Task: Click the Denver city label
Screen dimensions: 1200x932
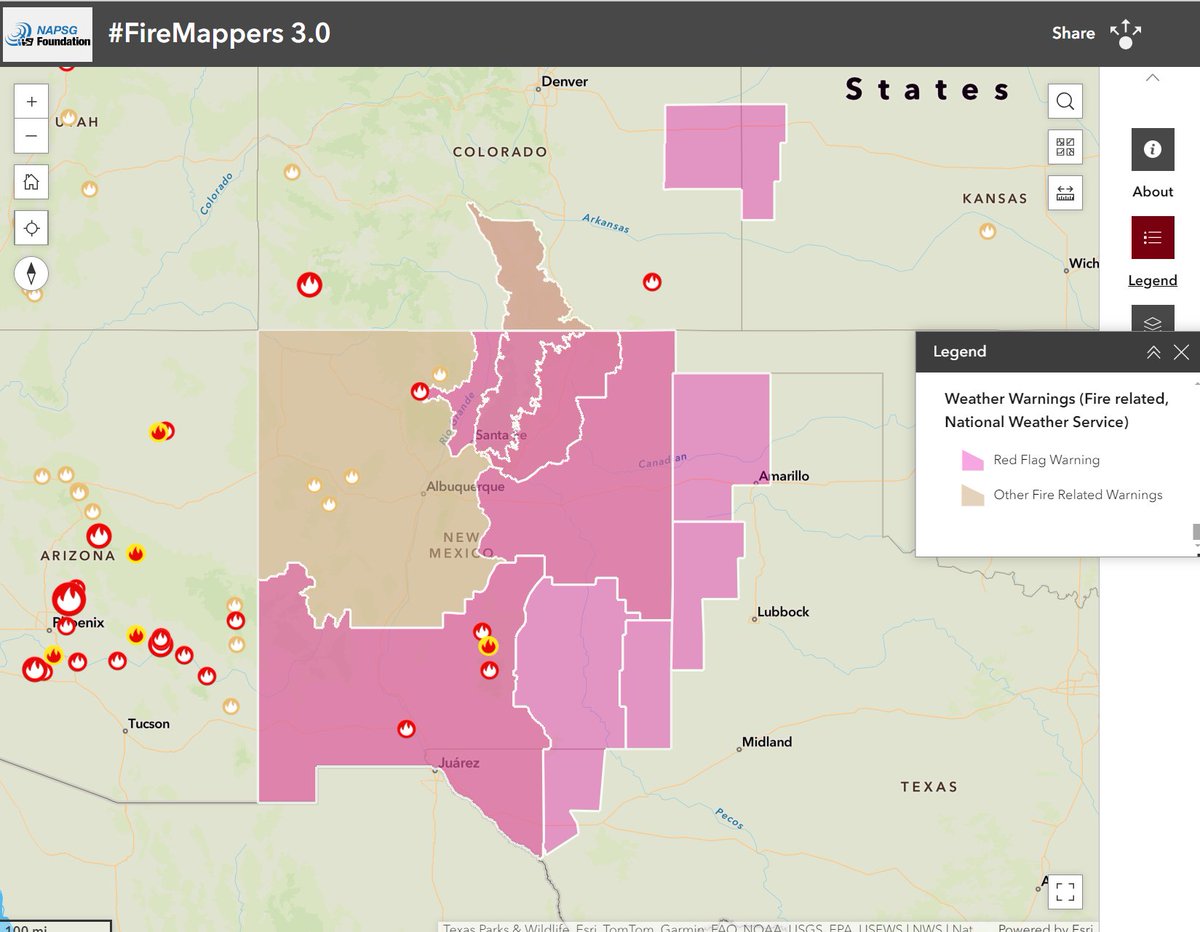Action: (565, 81)
